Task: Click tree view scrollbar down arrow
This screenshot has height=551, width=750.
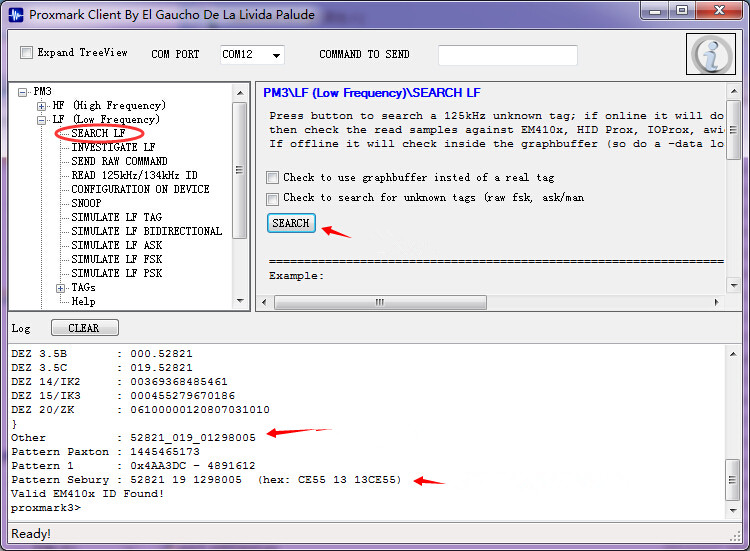Action: pos(240,301)
